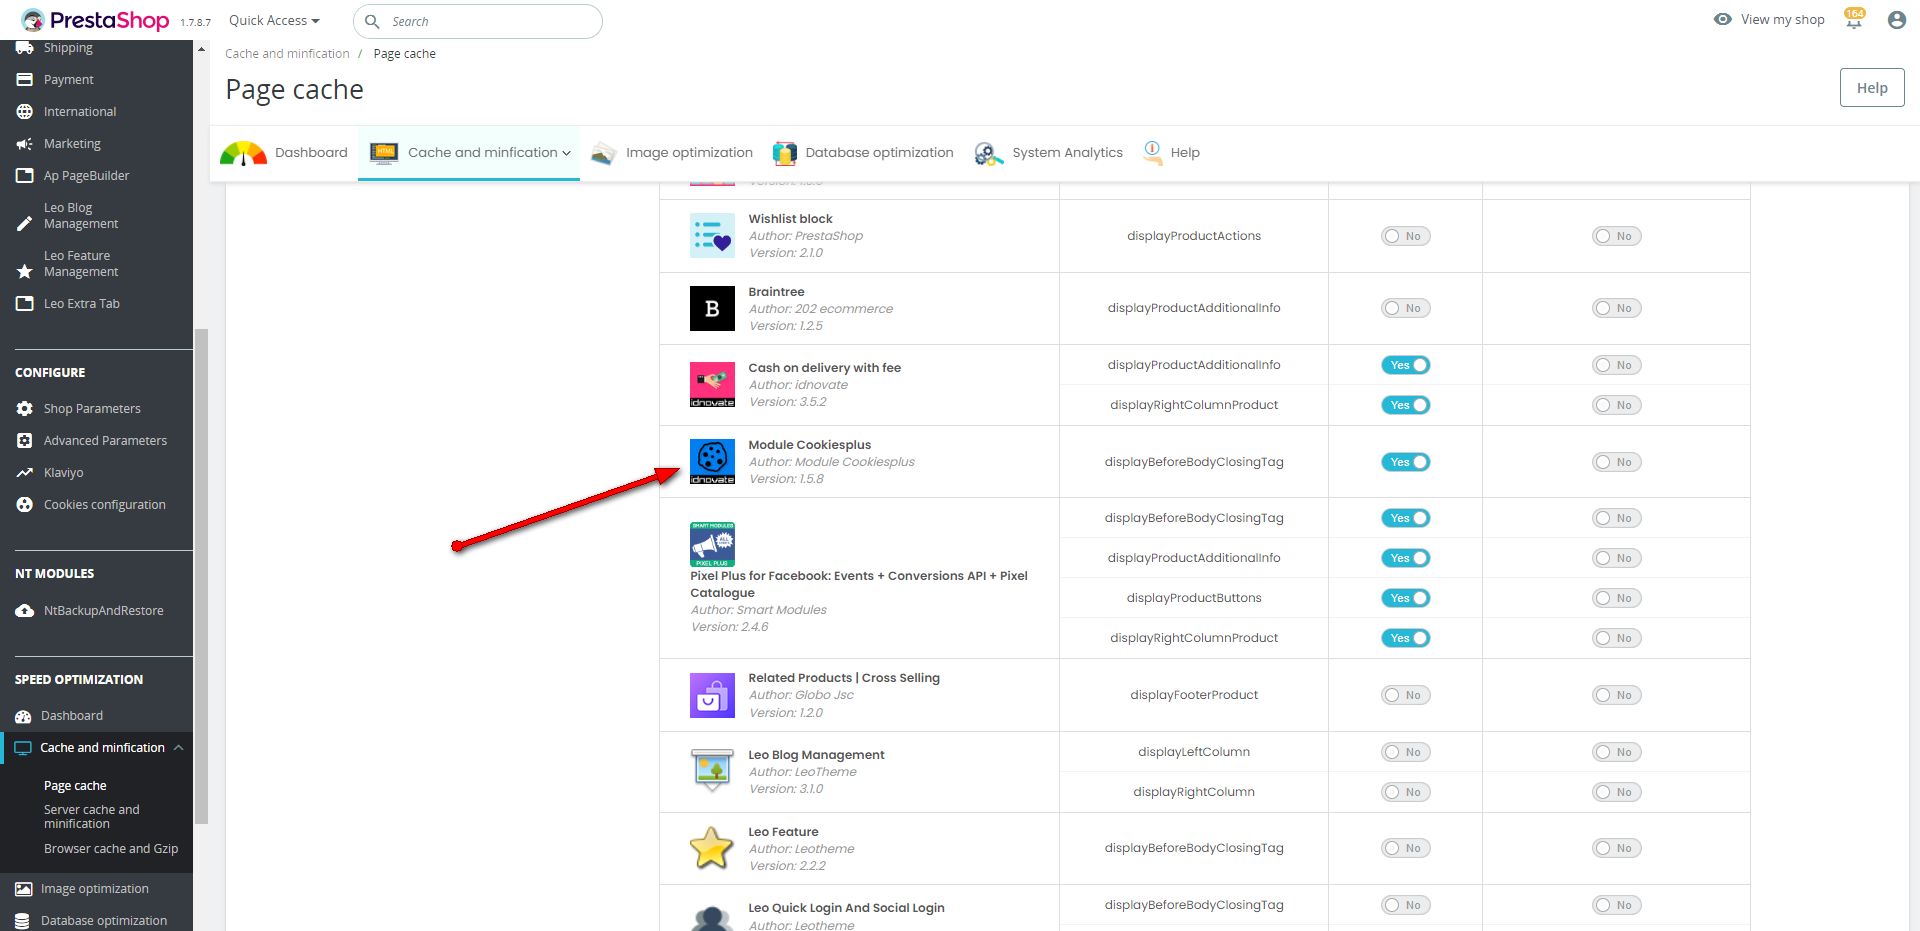Click the Module Cookiesplus cookie icon
Image resolution: width=1920 pixels, height=931 pixels.
(x=712, y=462)
